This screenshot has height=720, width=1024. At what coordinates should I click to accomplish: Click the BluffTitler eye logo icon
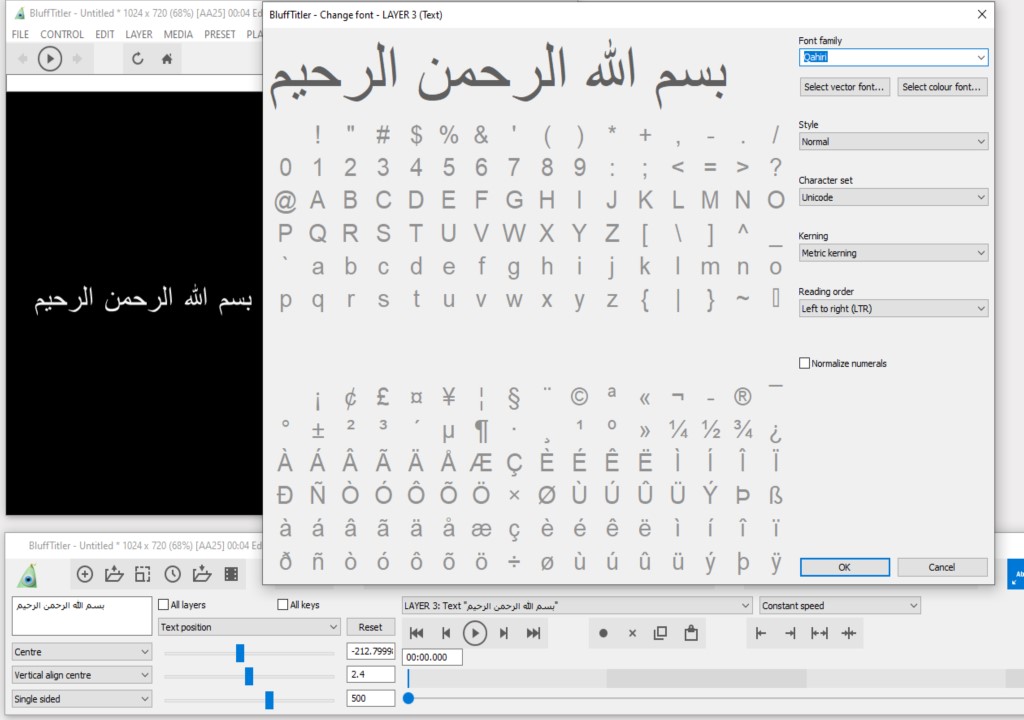point(28,576)
